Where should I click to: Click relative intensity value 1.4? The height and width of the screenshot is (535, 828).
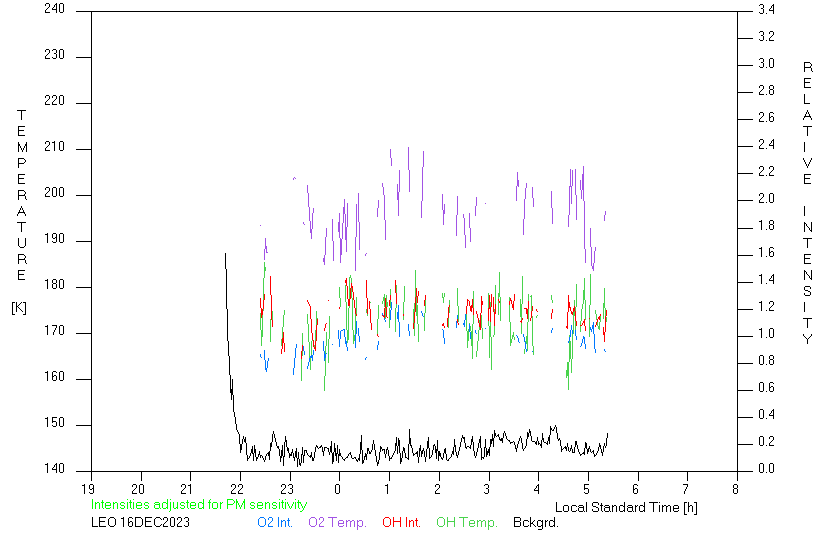pyautogui.click(x=766, y=279)
